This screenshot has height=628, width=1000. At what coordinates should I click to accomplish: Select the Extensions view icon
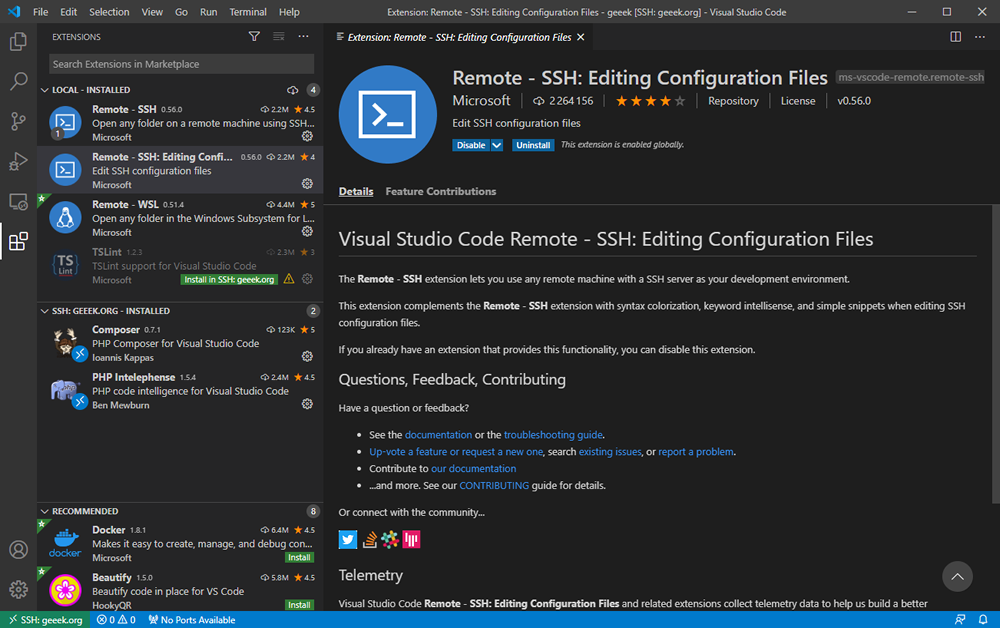pos(18,242)
